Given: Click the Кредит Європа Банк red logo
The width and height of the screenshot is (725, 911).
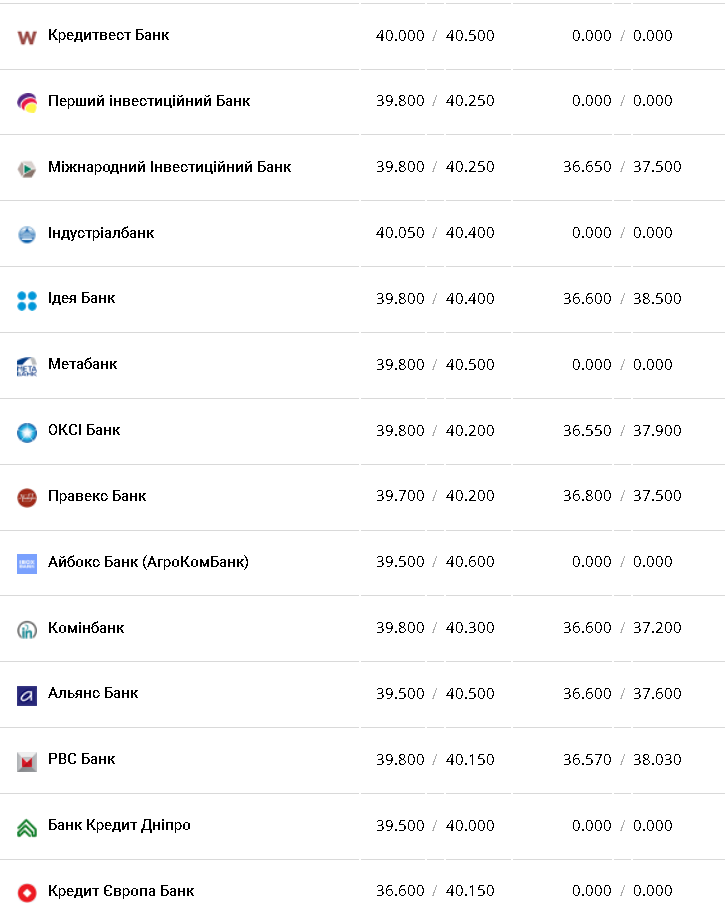Looking at the screenshot, I should (x=27, y=892).
